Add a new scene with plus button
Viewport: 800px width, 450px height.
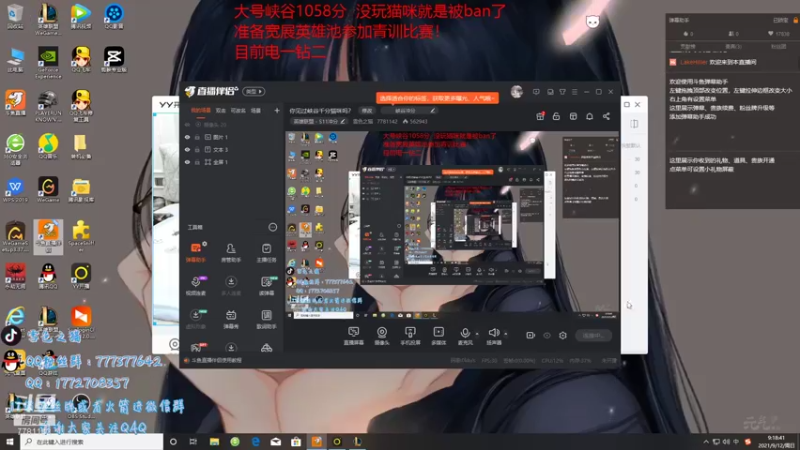point(277,110)
